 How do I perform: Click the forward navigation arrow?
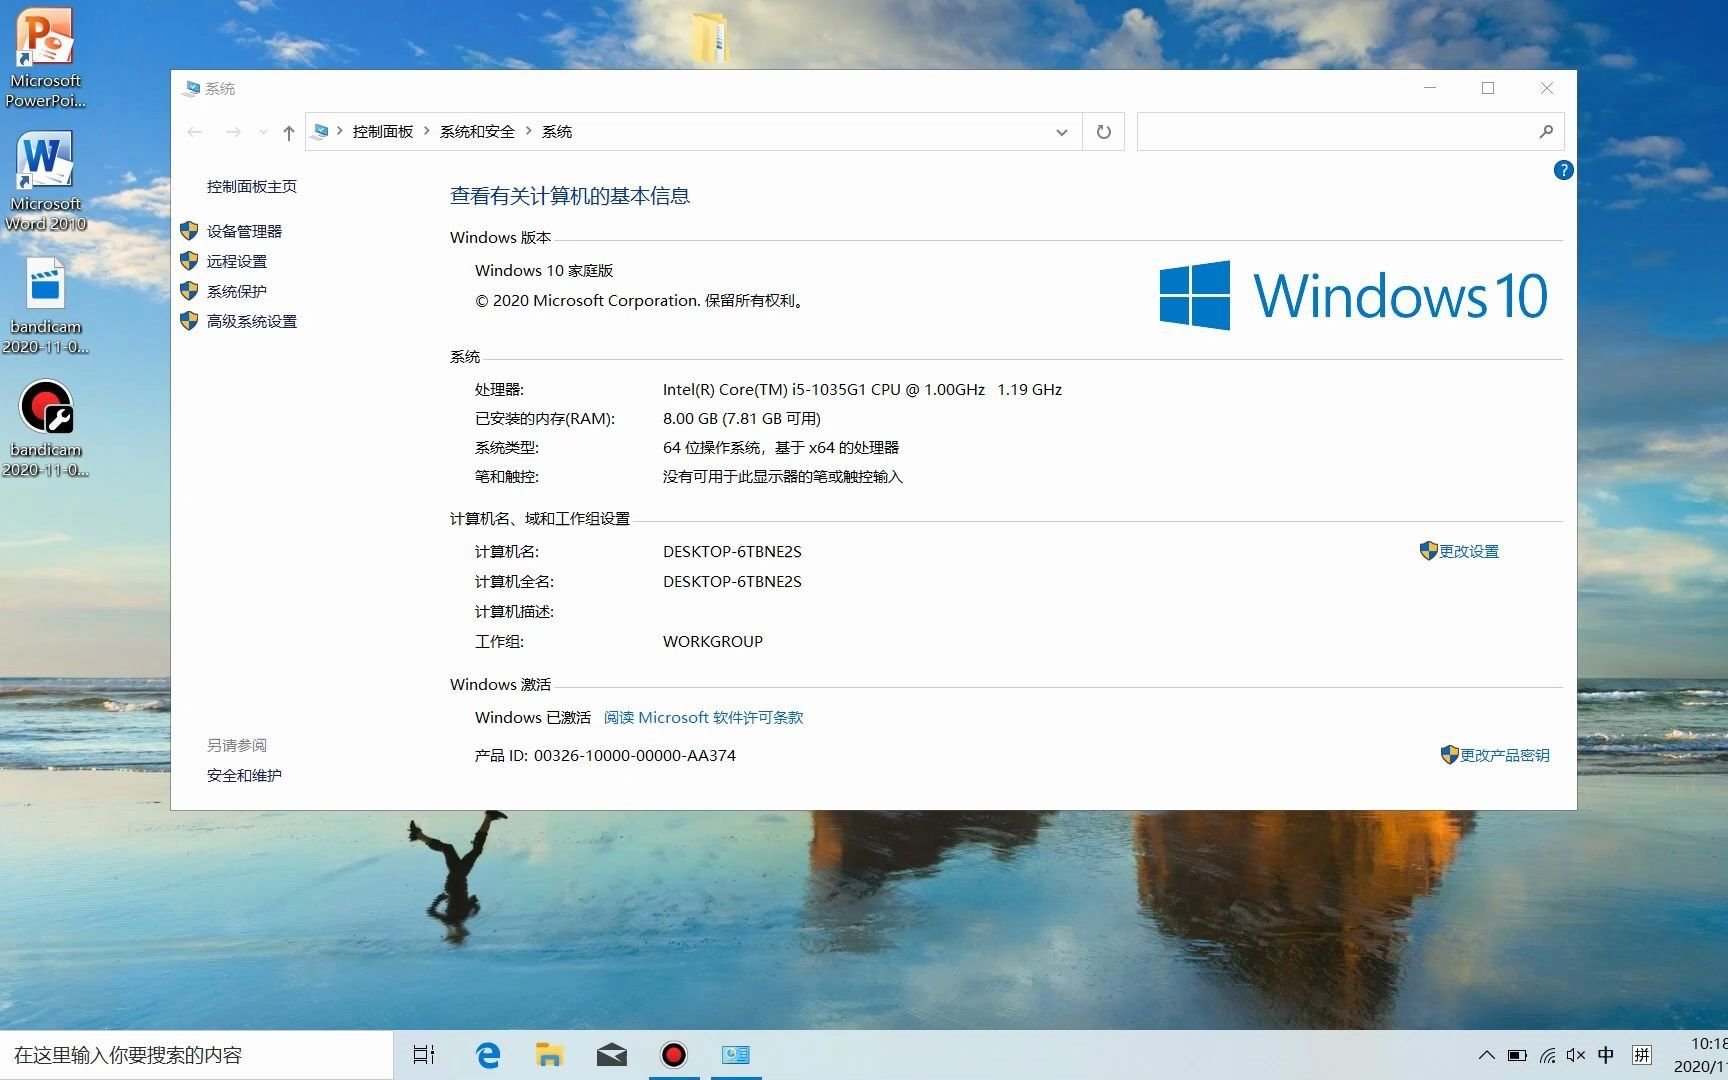coord(233,132)
